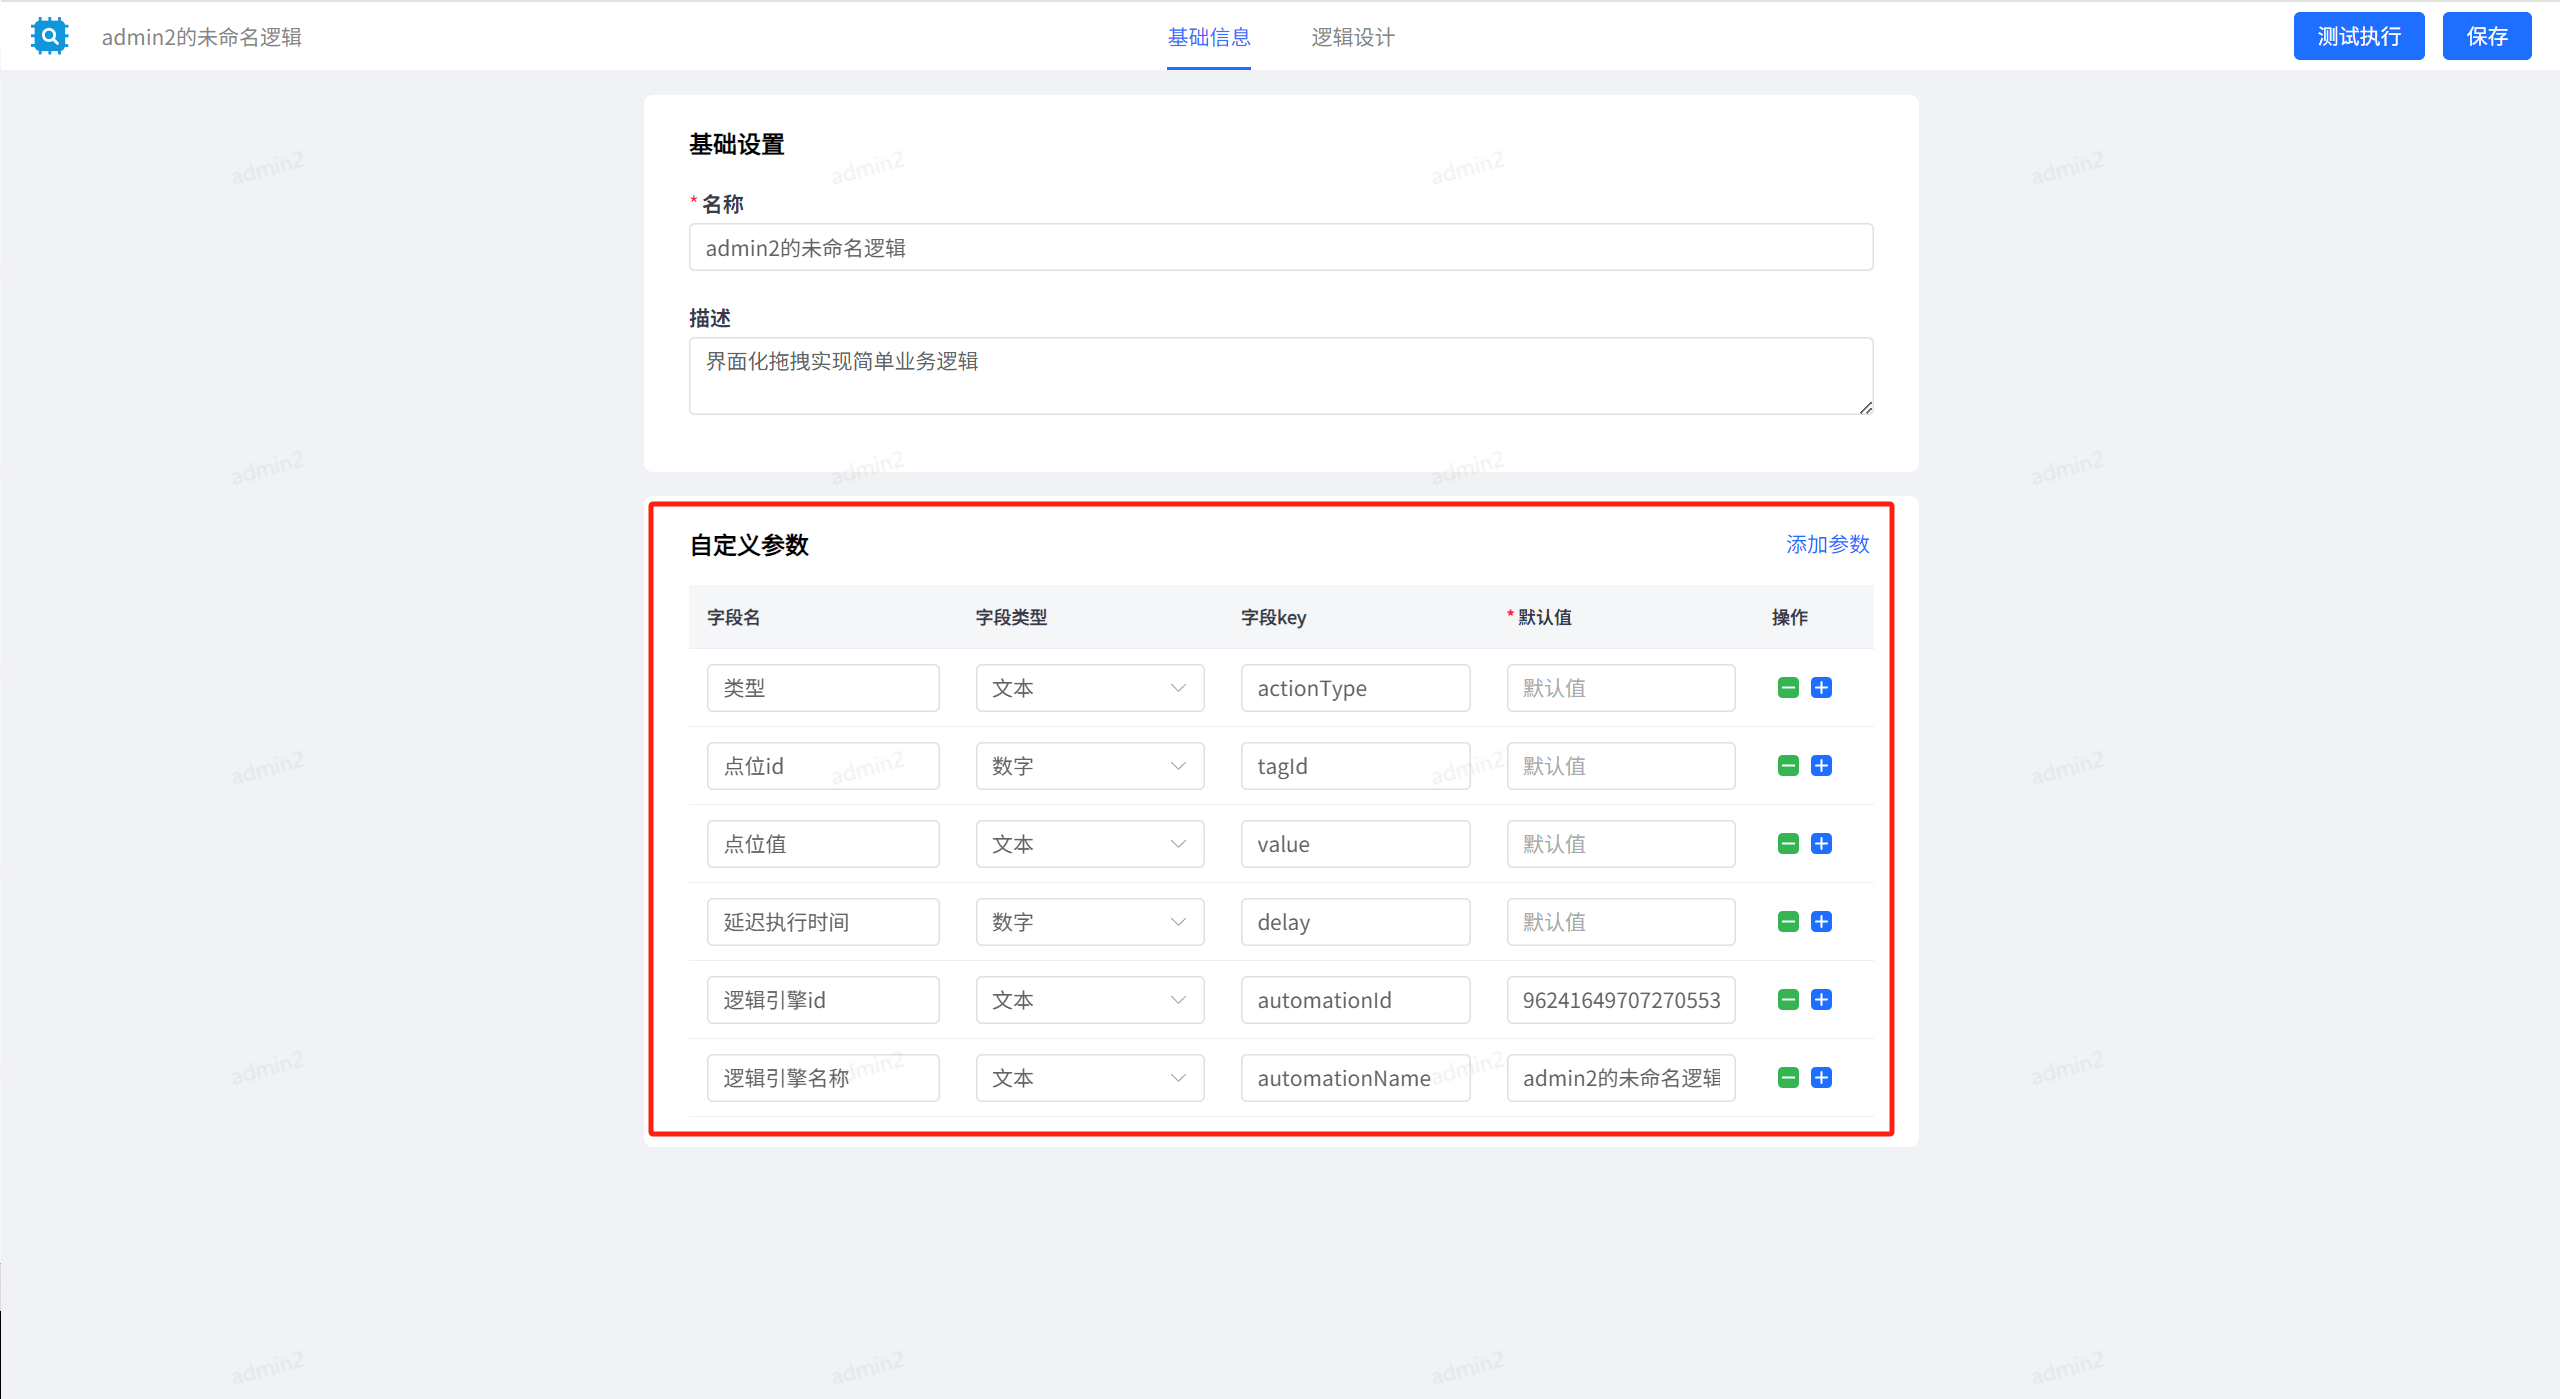Screen dimensions: 2560x1399
Task: Click the plus icon on the tagId row
Action: point(1821,765)
